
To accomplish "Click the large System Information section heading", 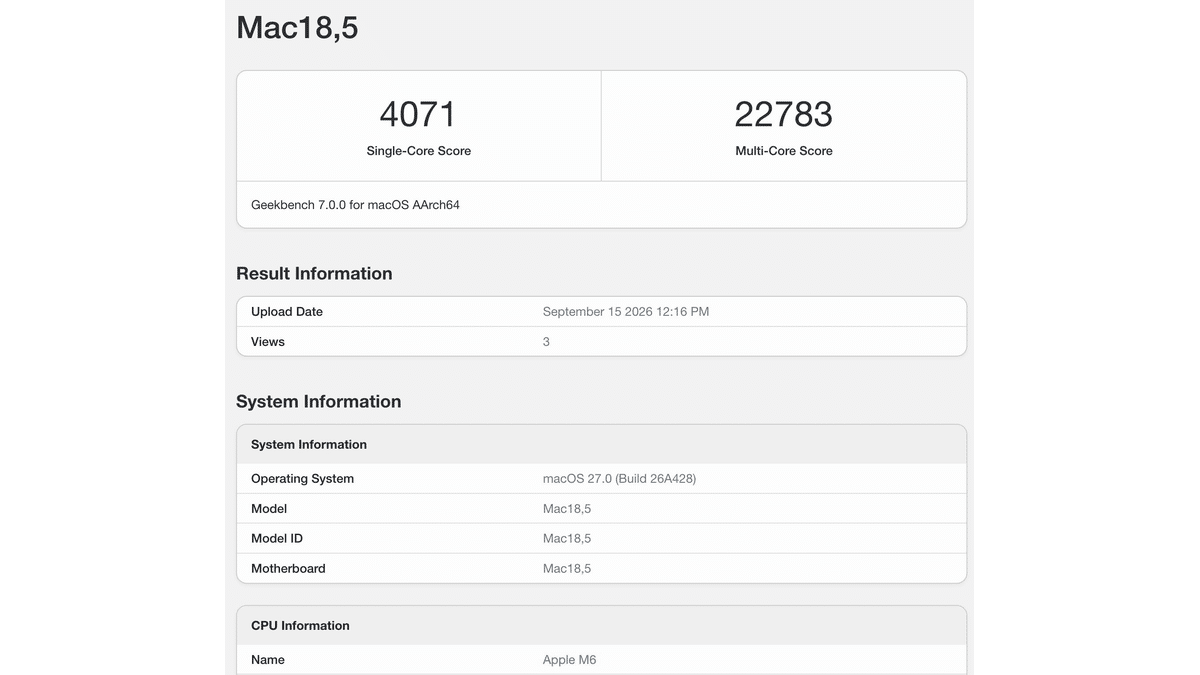I will 318,402.
